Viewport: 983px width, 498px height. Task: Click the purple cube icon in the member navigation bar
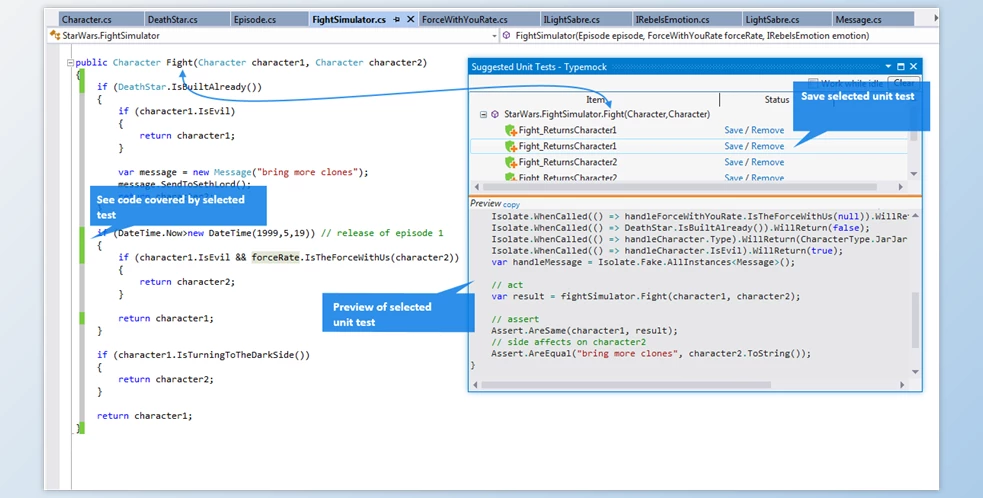[507, 35]
